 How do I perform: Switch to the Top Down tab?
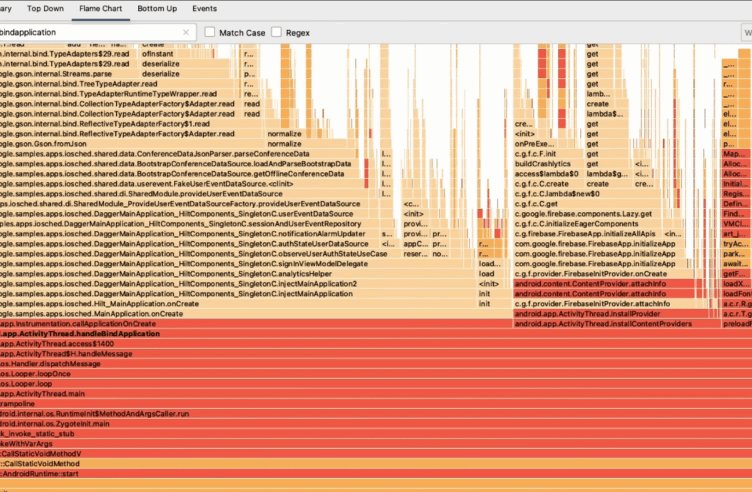pos(45,9)
